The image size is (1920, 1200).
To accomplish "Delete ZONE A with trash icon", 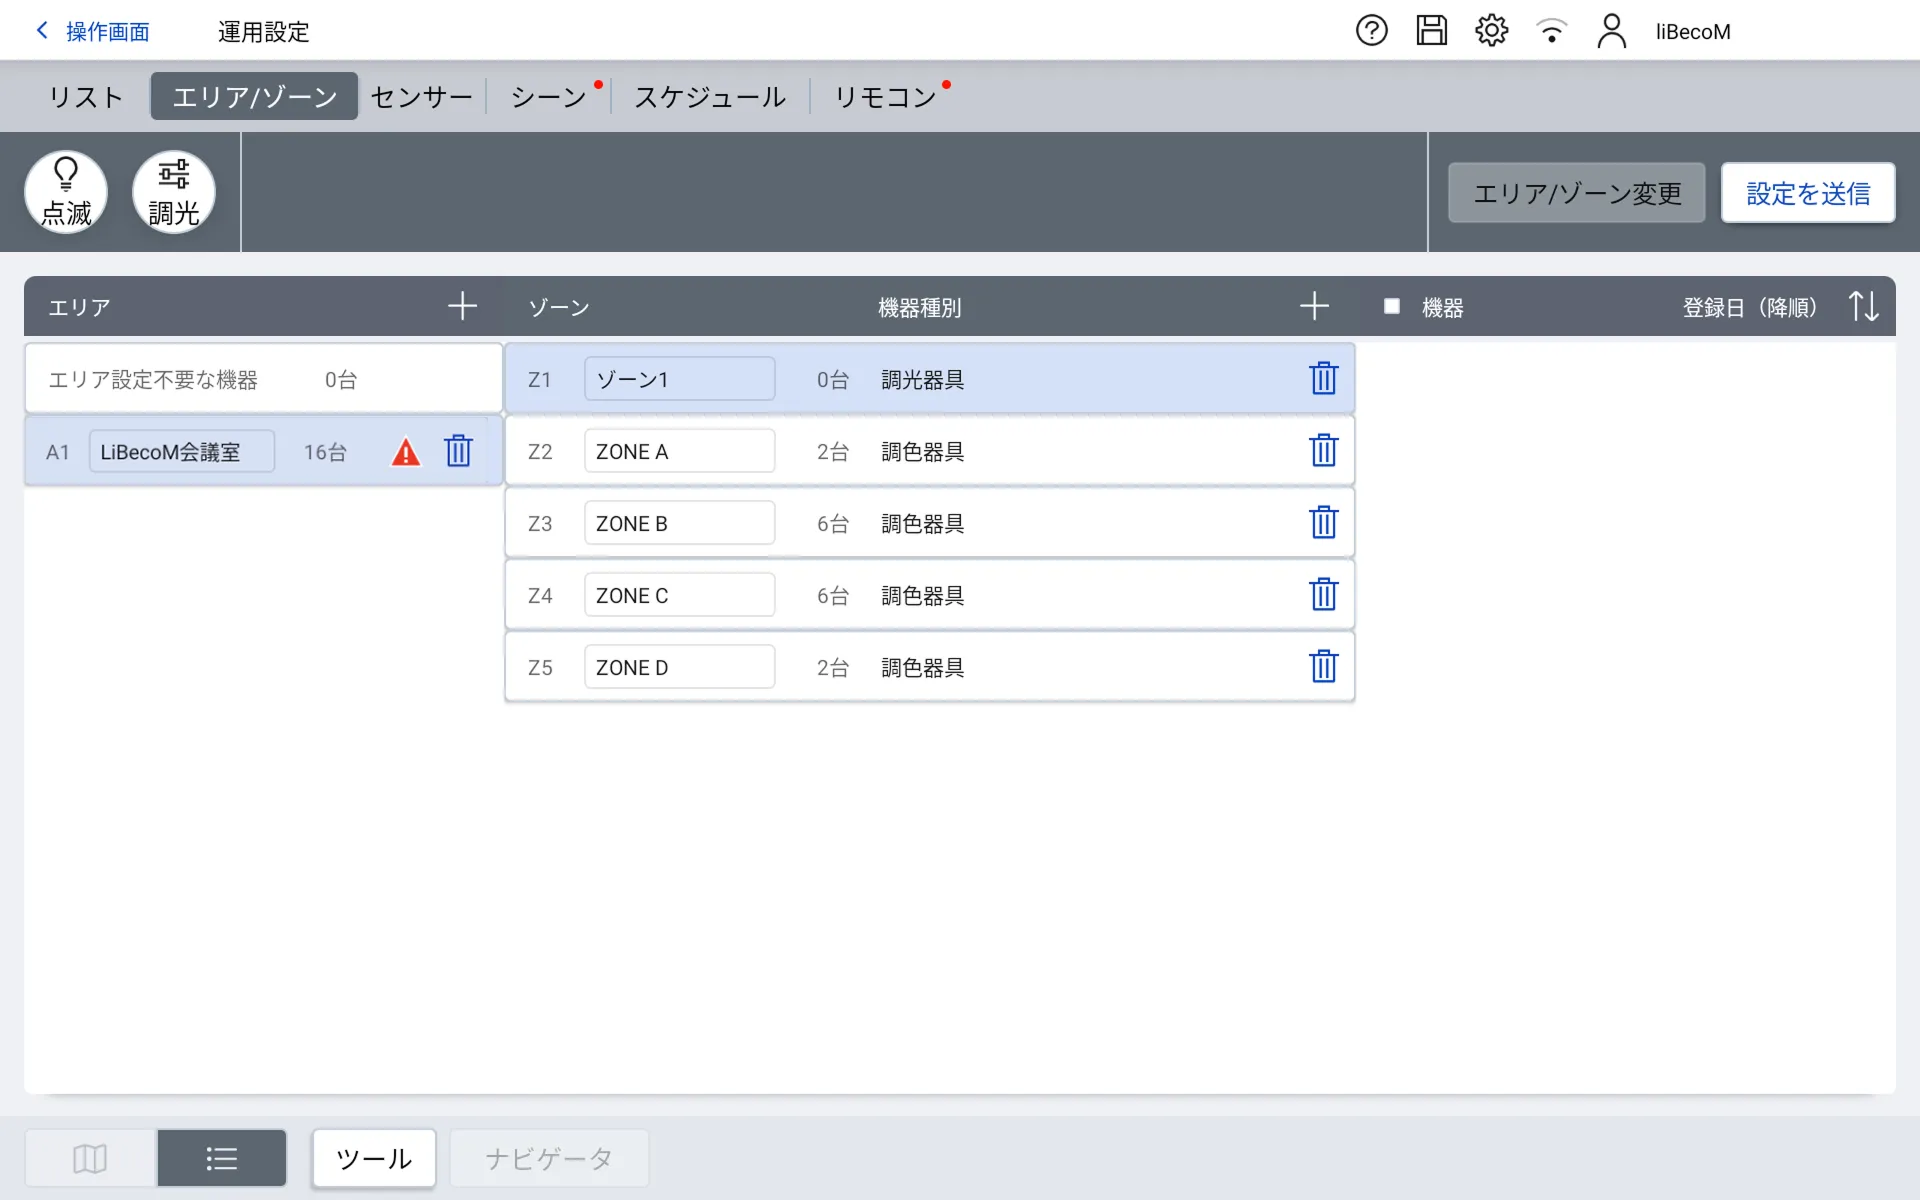I will point(1323,451).
